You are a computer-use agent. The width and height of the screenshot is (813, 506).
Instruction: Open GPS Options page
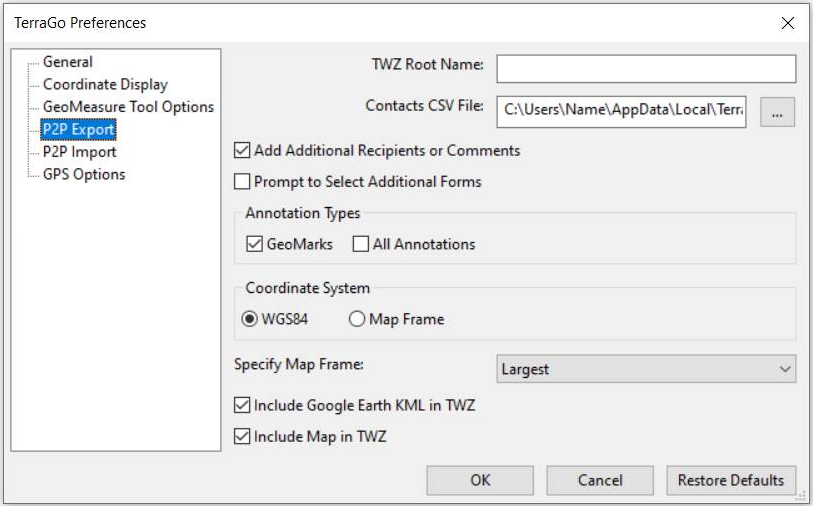pyautogui.click(x=84, y=174)
